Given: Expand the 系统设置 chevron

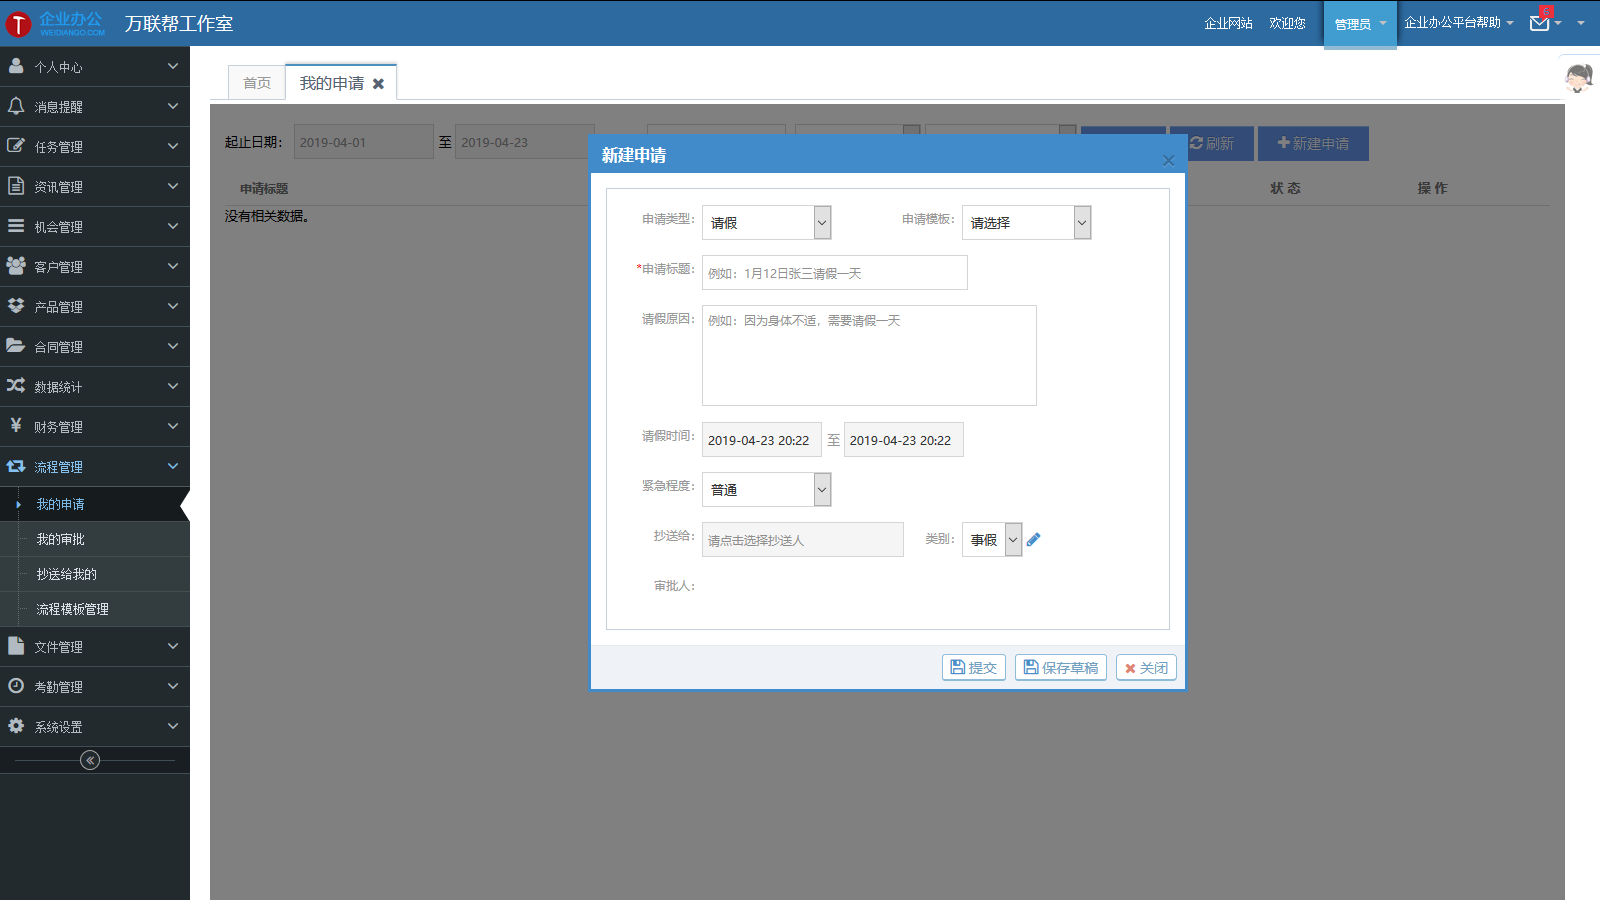Looking at the screenshot, I should pos(173,726).
